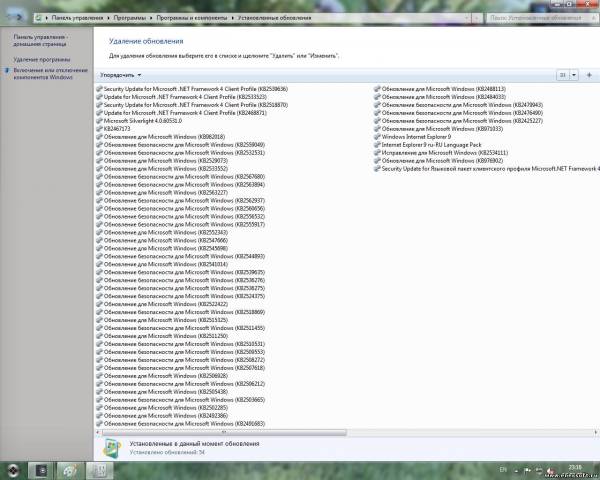The height and width of the screenshot is (480, 600).
Task: Open Панель управления домашняя страница link
Action: coord(41,41)
